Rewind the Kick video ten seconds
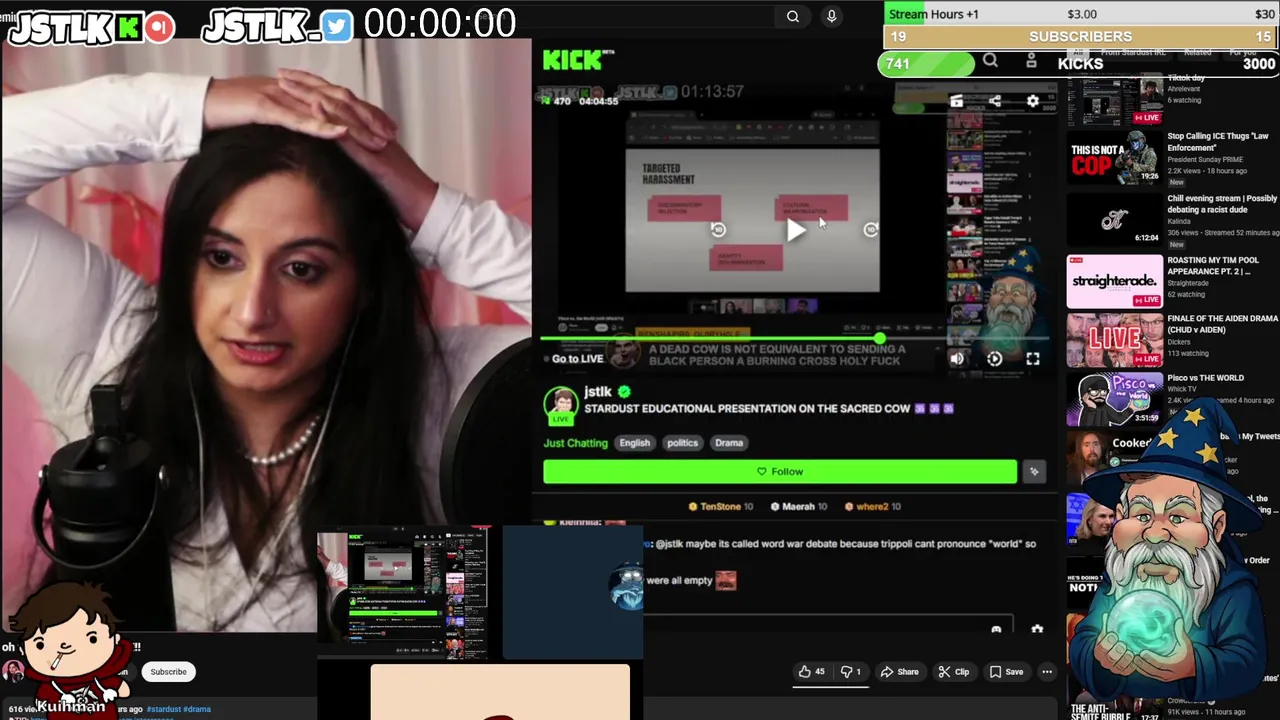Viewport: 1280px width, 720px height. pos(718,230)
